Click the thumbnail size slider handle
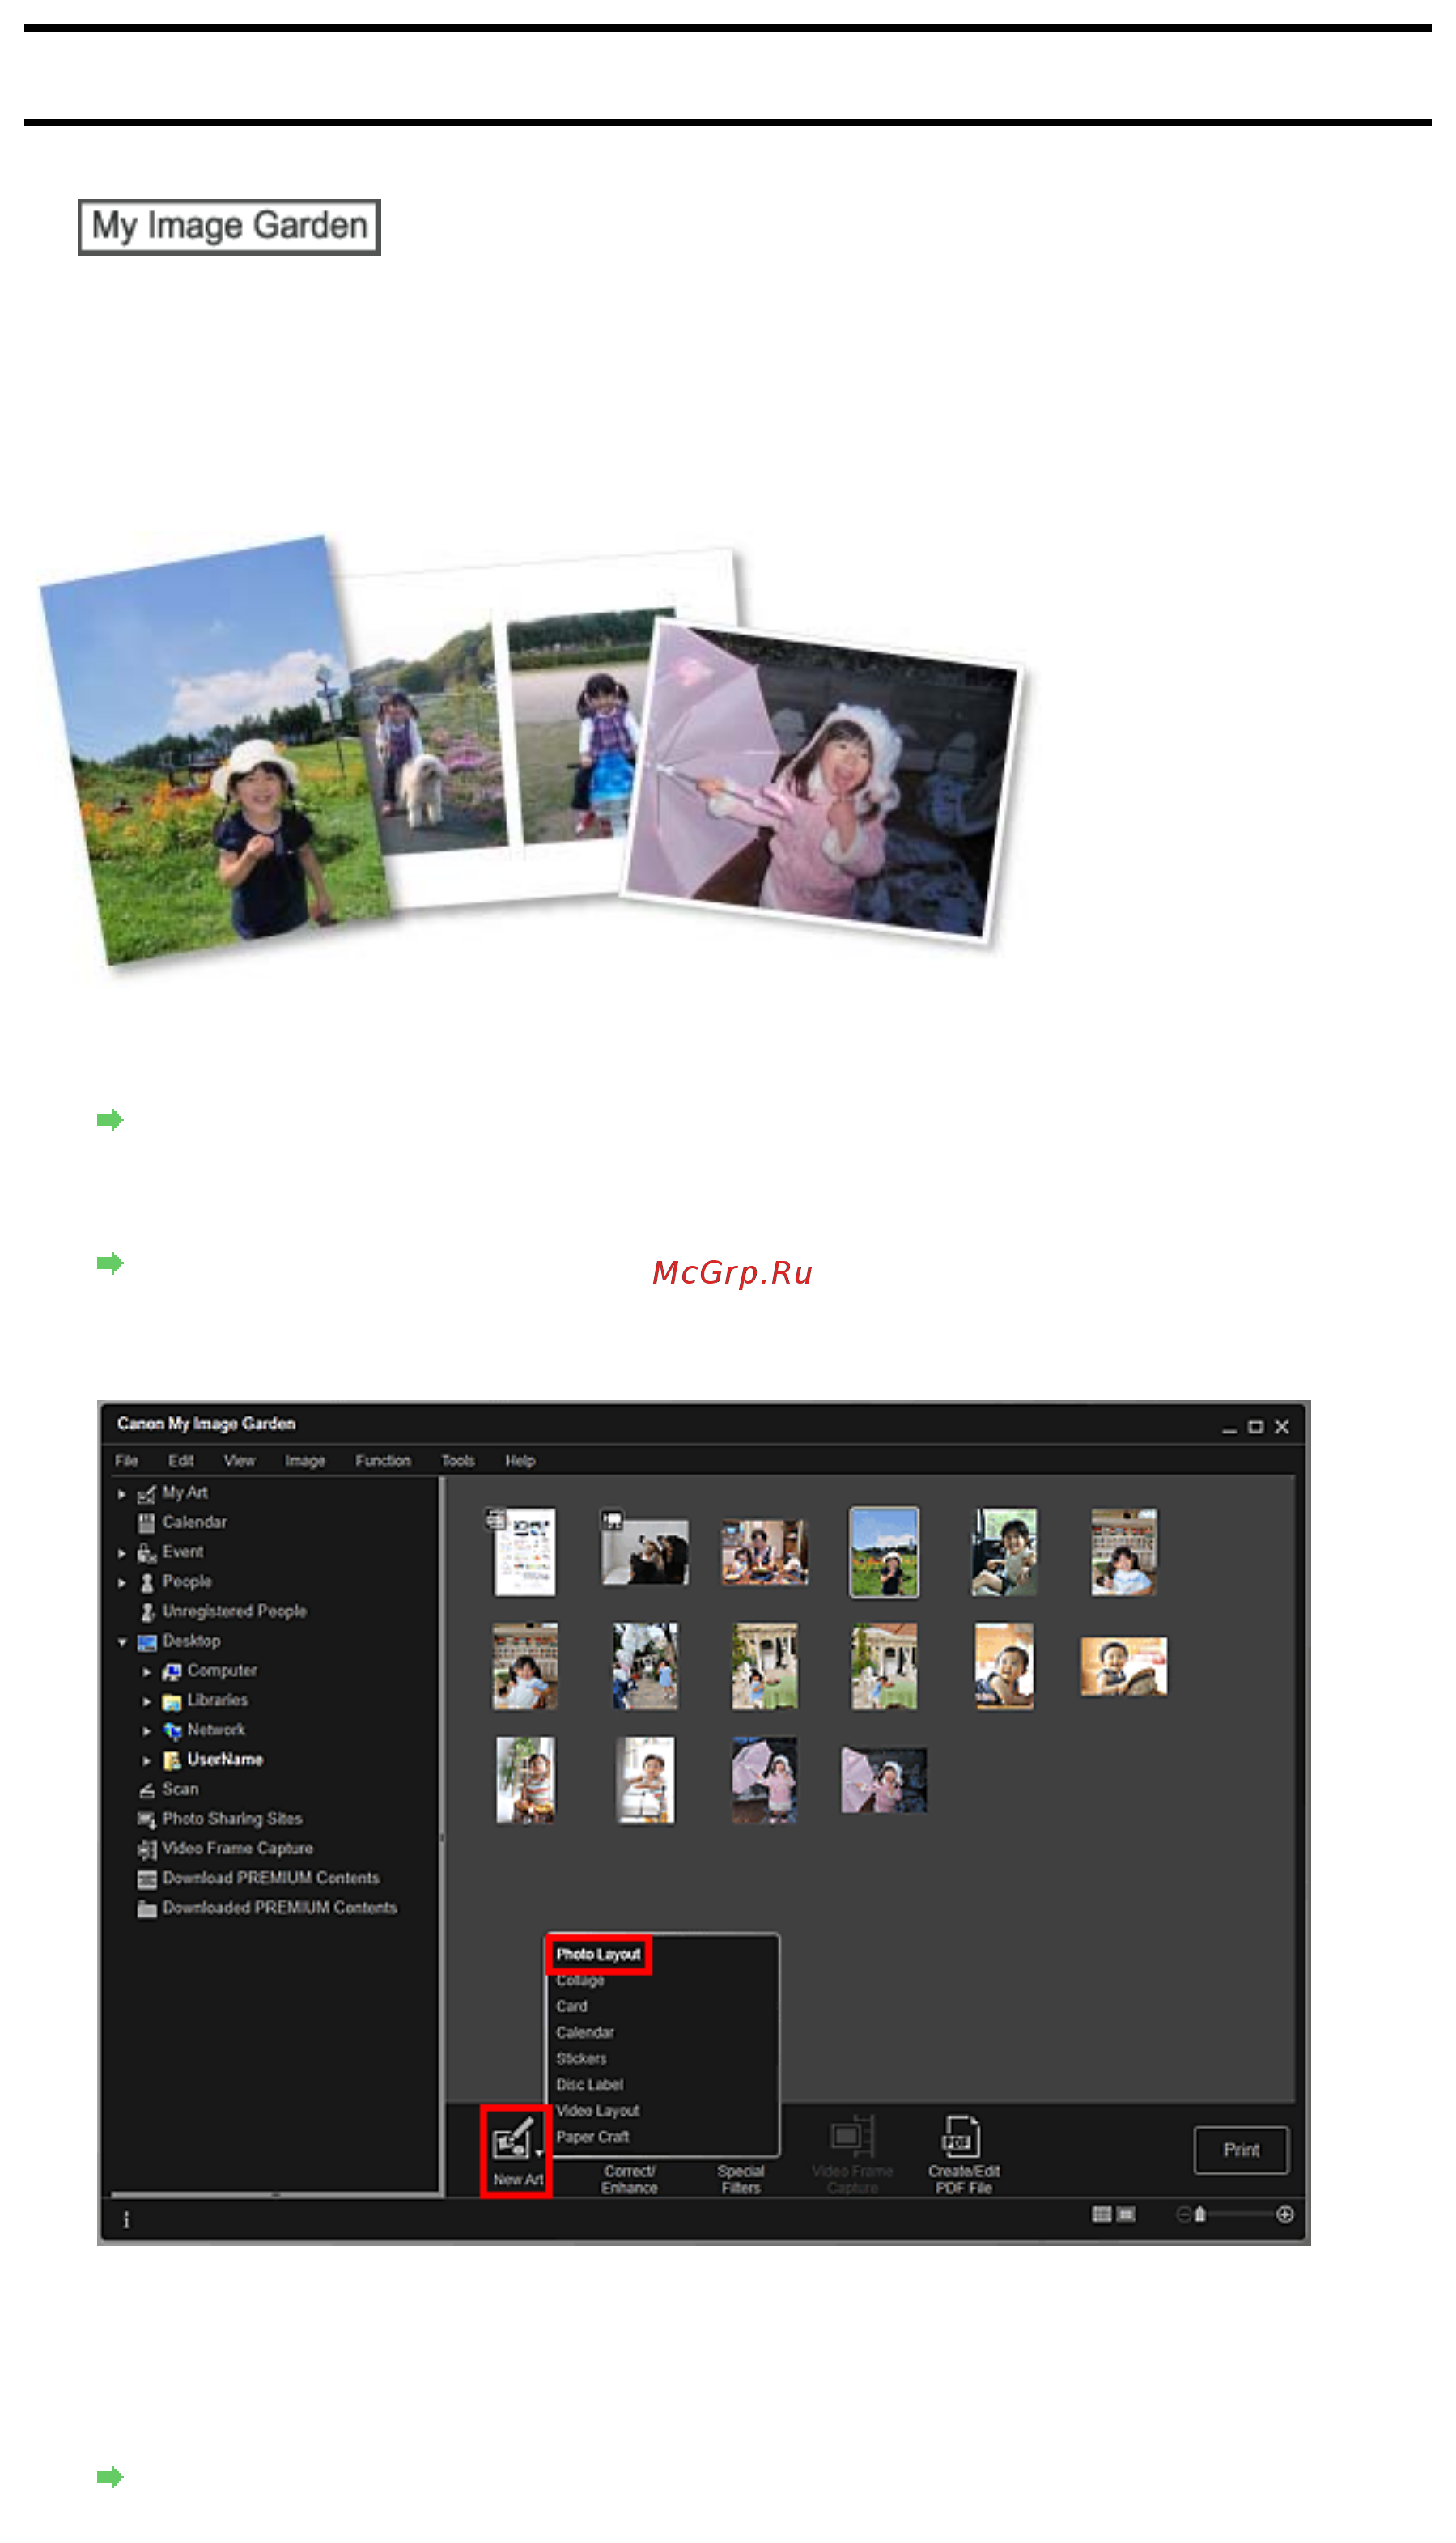The width and height of the screenshot is (1456, 2543). [x=1200, y=2216]
